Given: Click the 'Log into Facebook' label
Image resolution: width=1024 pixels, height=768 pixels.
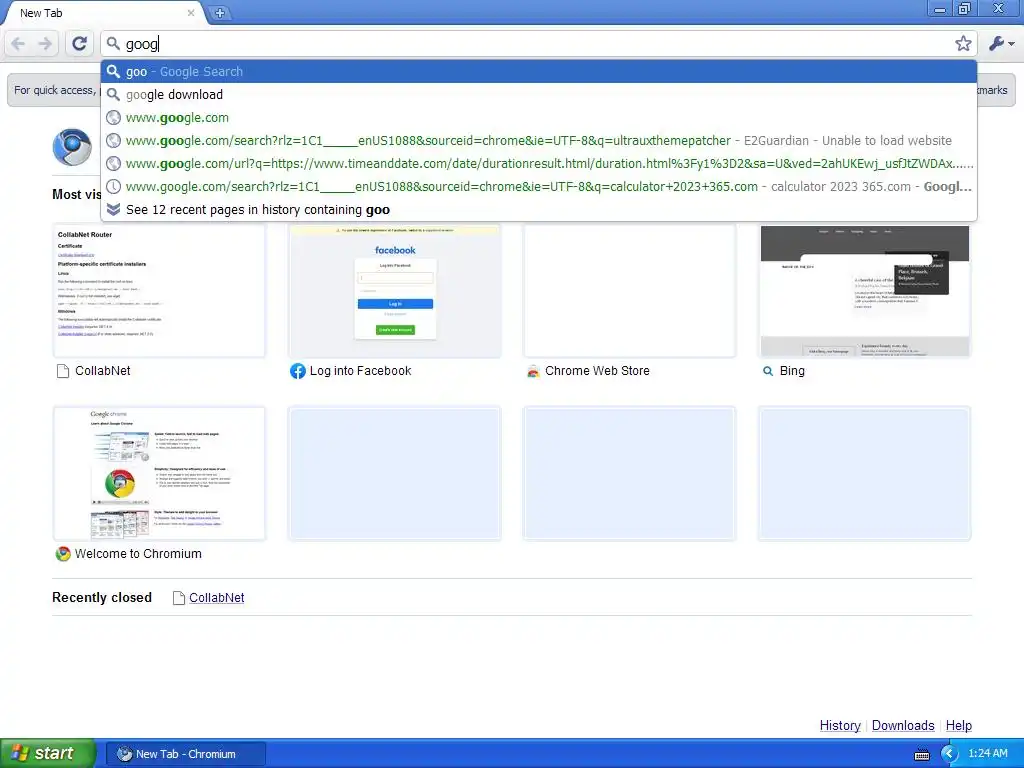Looking at the screenshot, I should tap(360, 371).
